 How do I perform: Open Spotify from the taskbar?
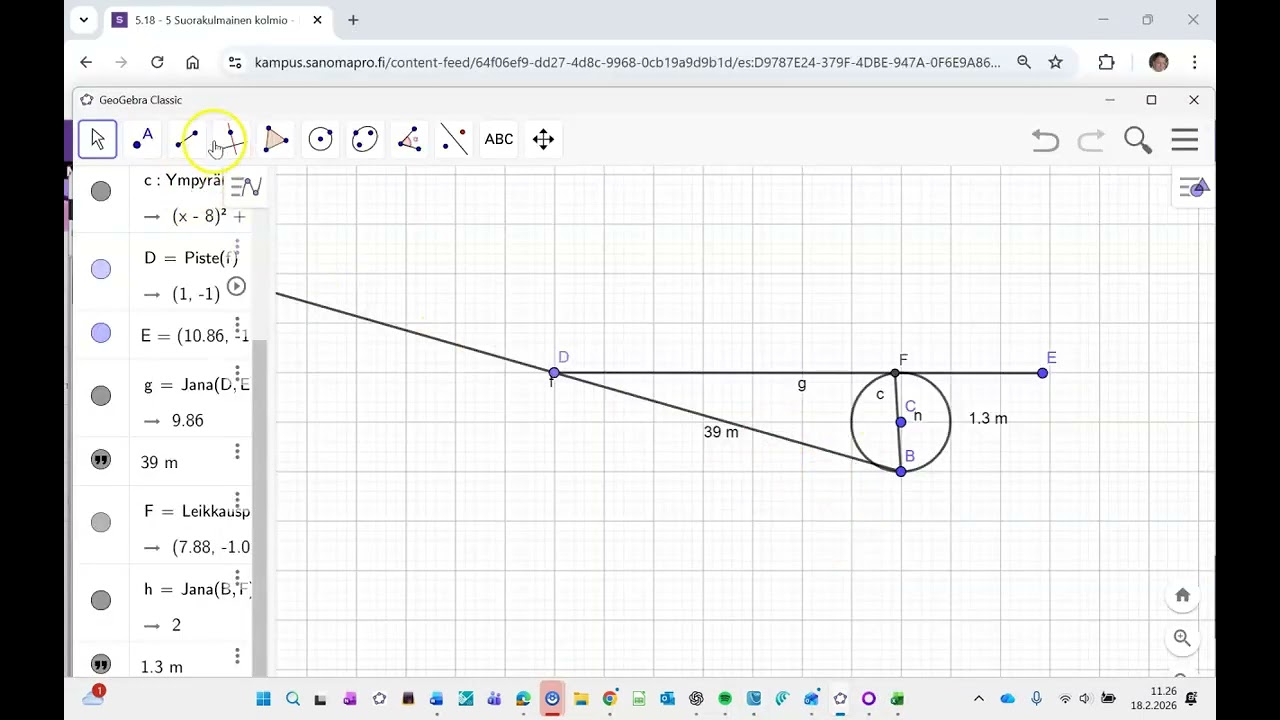(x=725, y=699)
